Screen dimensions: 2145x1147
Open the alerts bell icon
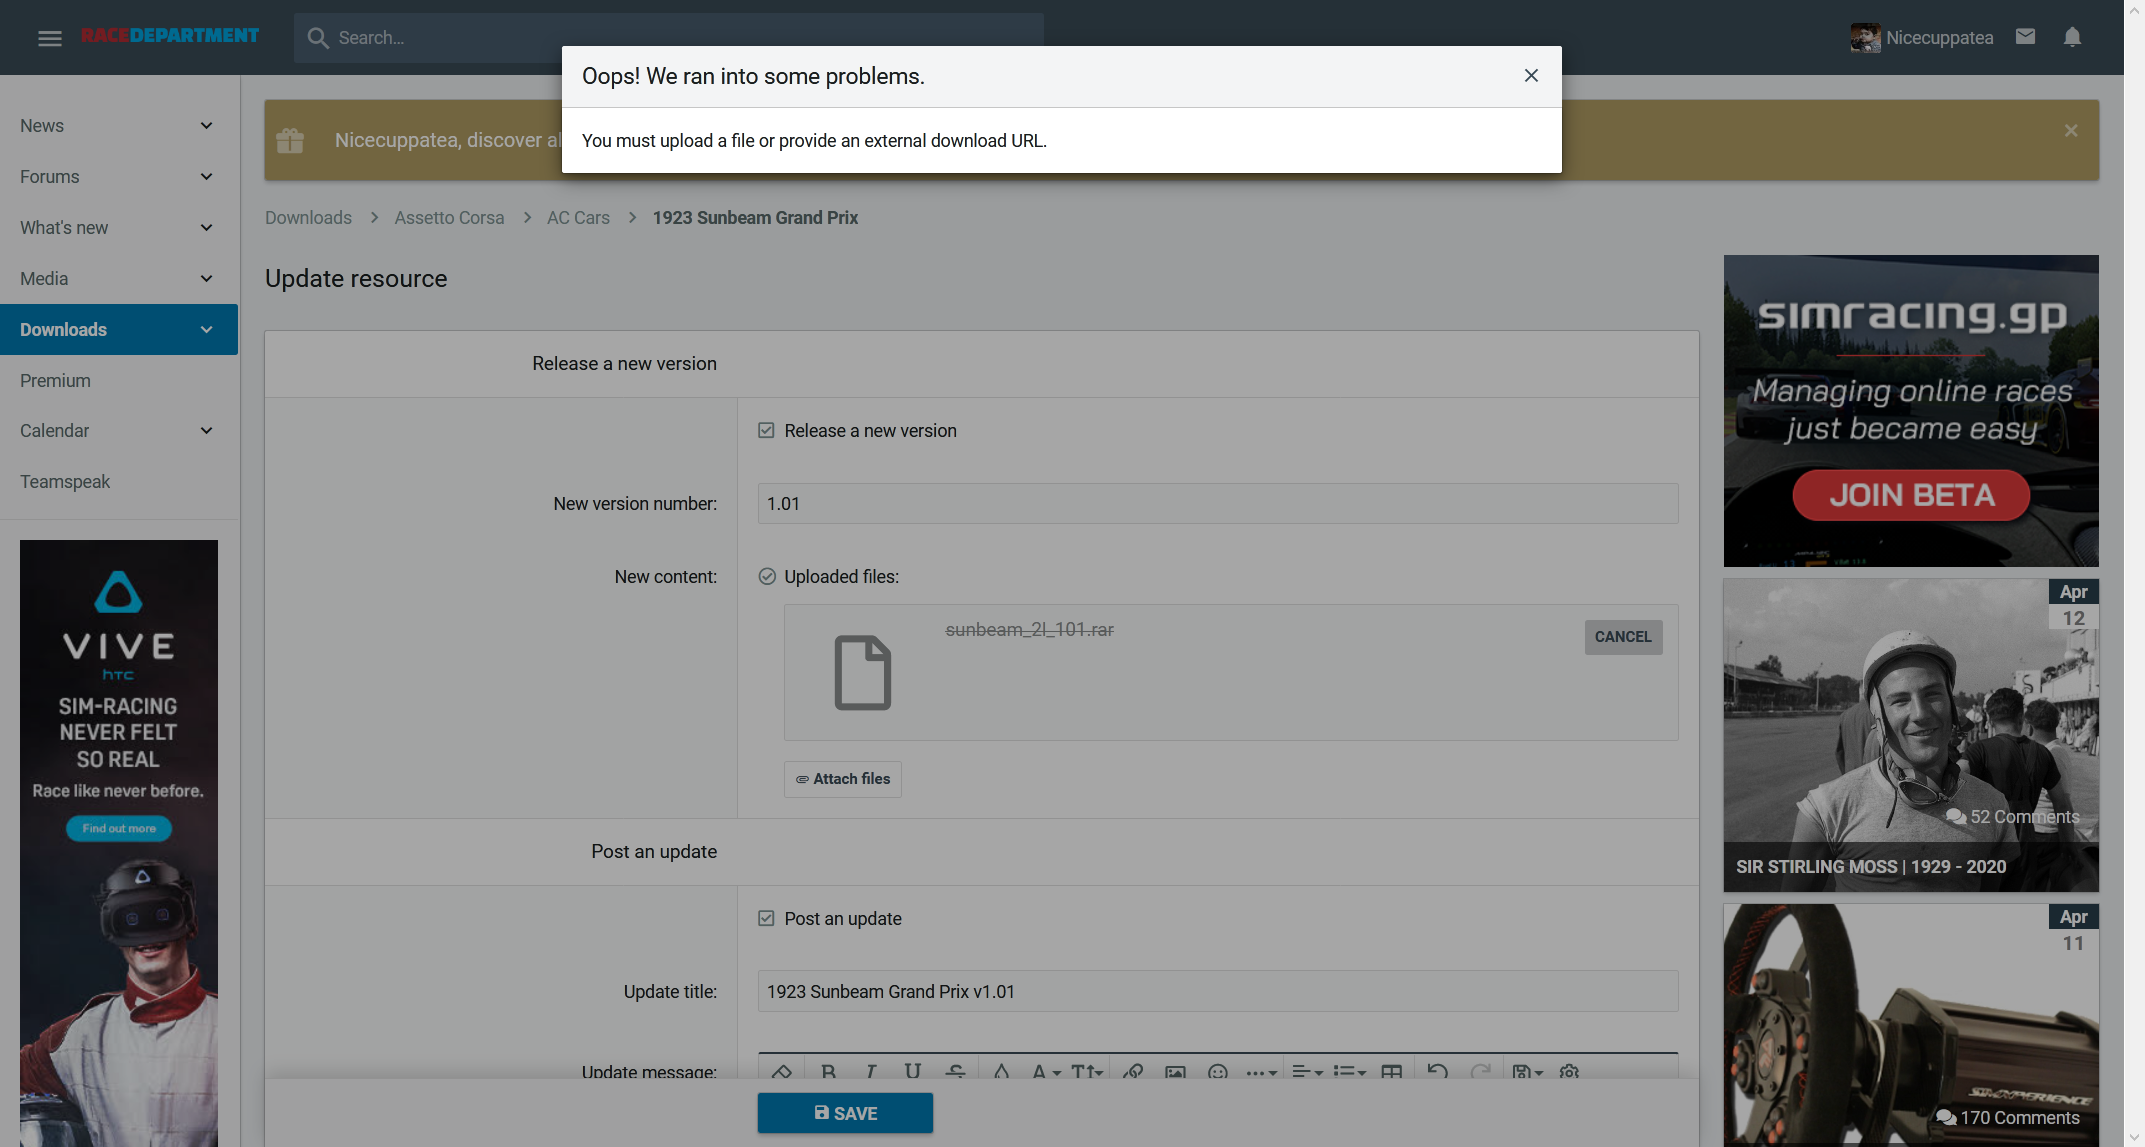(x=2072, y=37)
